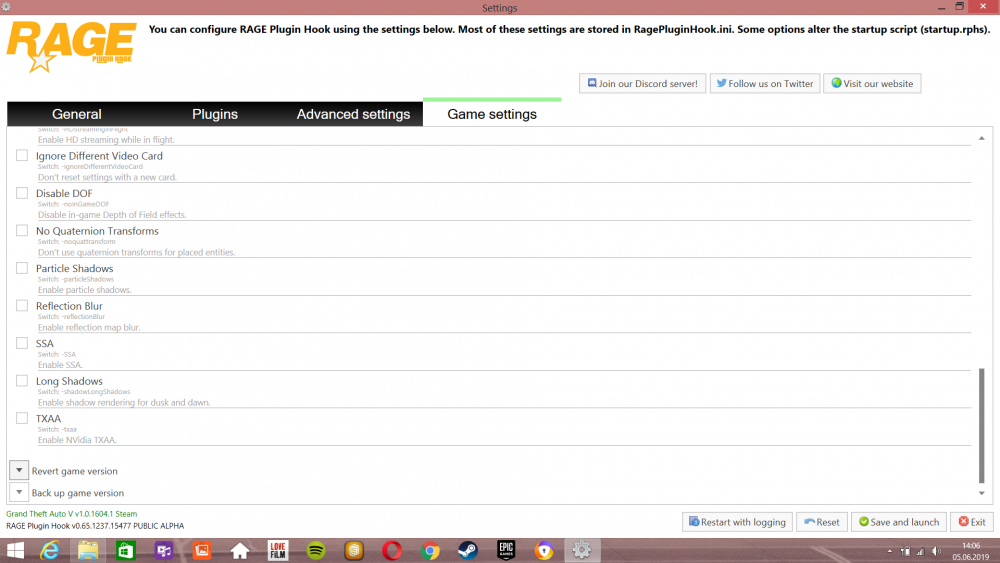Open the round orange-purple taskbar app
Viewport: 1000px width, 563px height.
544,550
